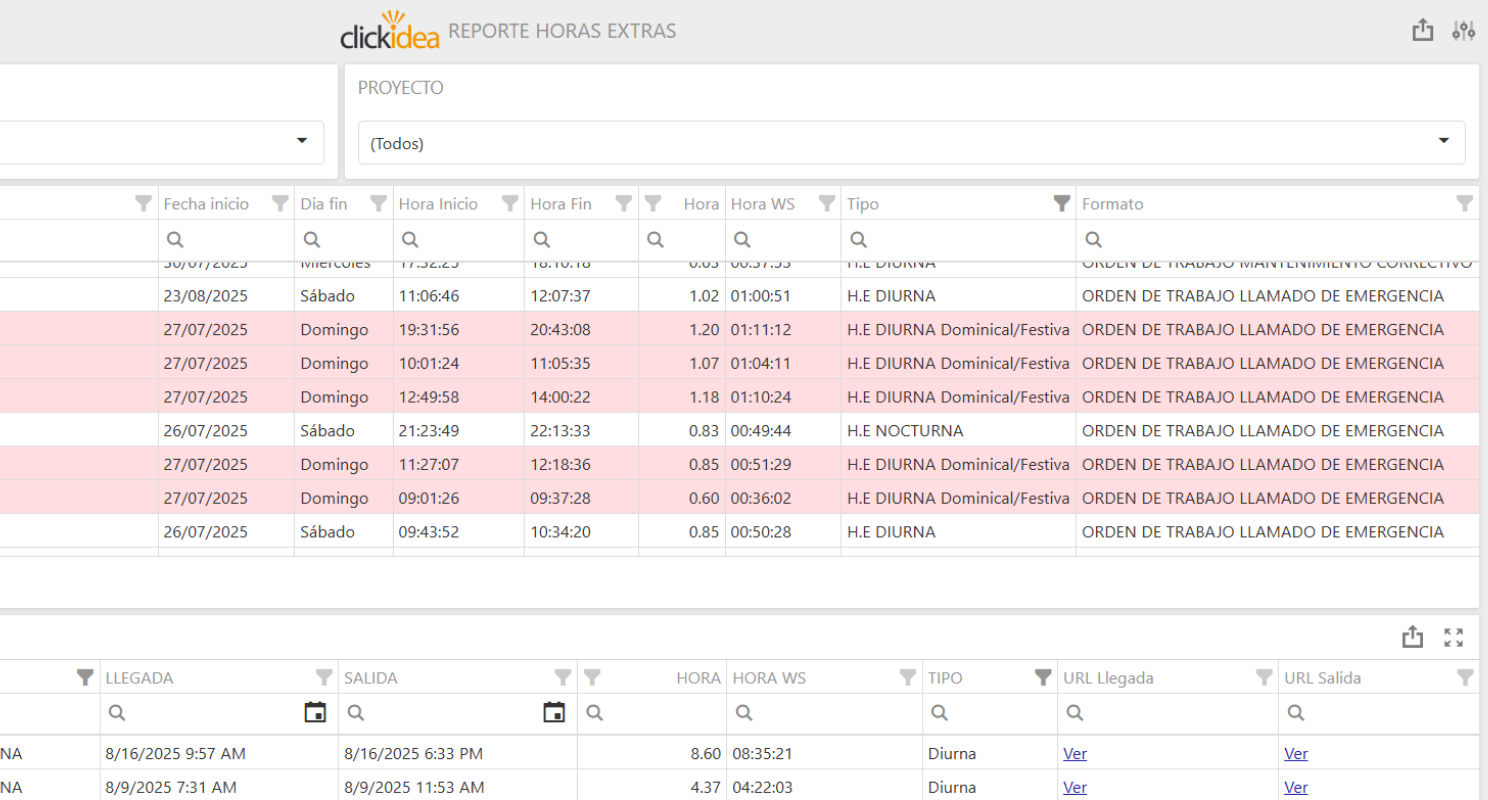The height and width of the screenshot is (800, 1488).
Task: Open the SALIDA calendar date picker
Action: click(x=554, y=712)
